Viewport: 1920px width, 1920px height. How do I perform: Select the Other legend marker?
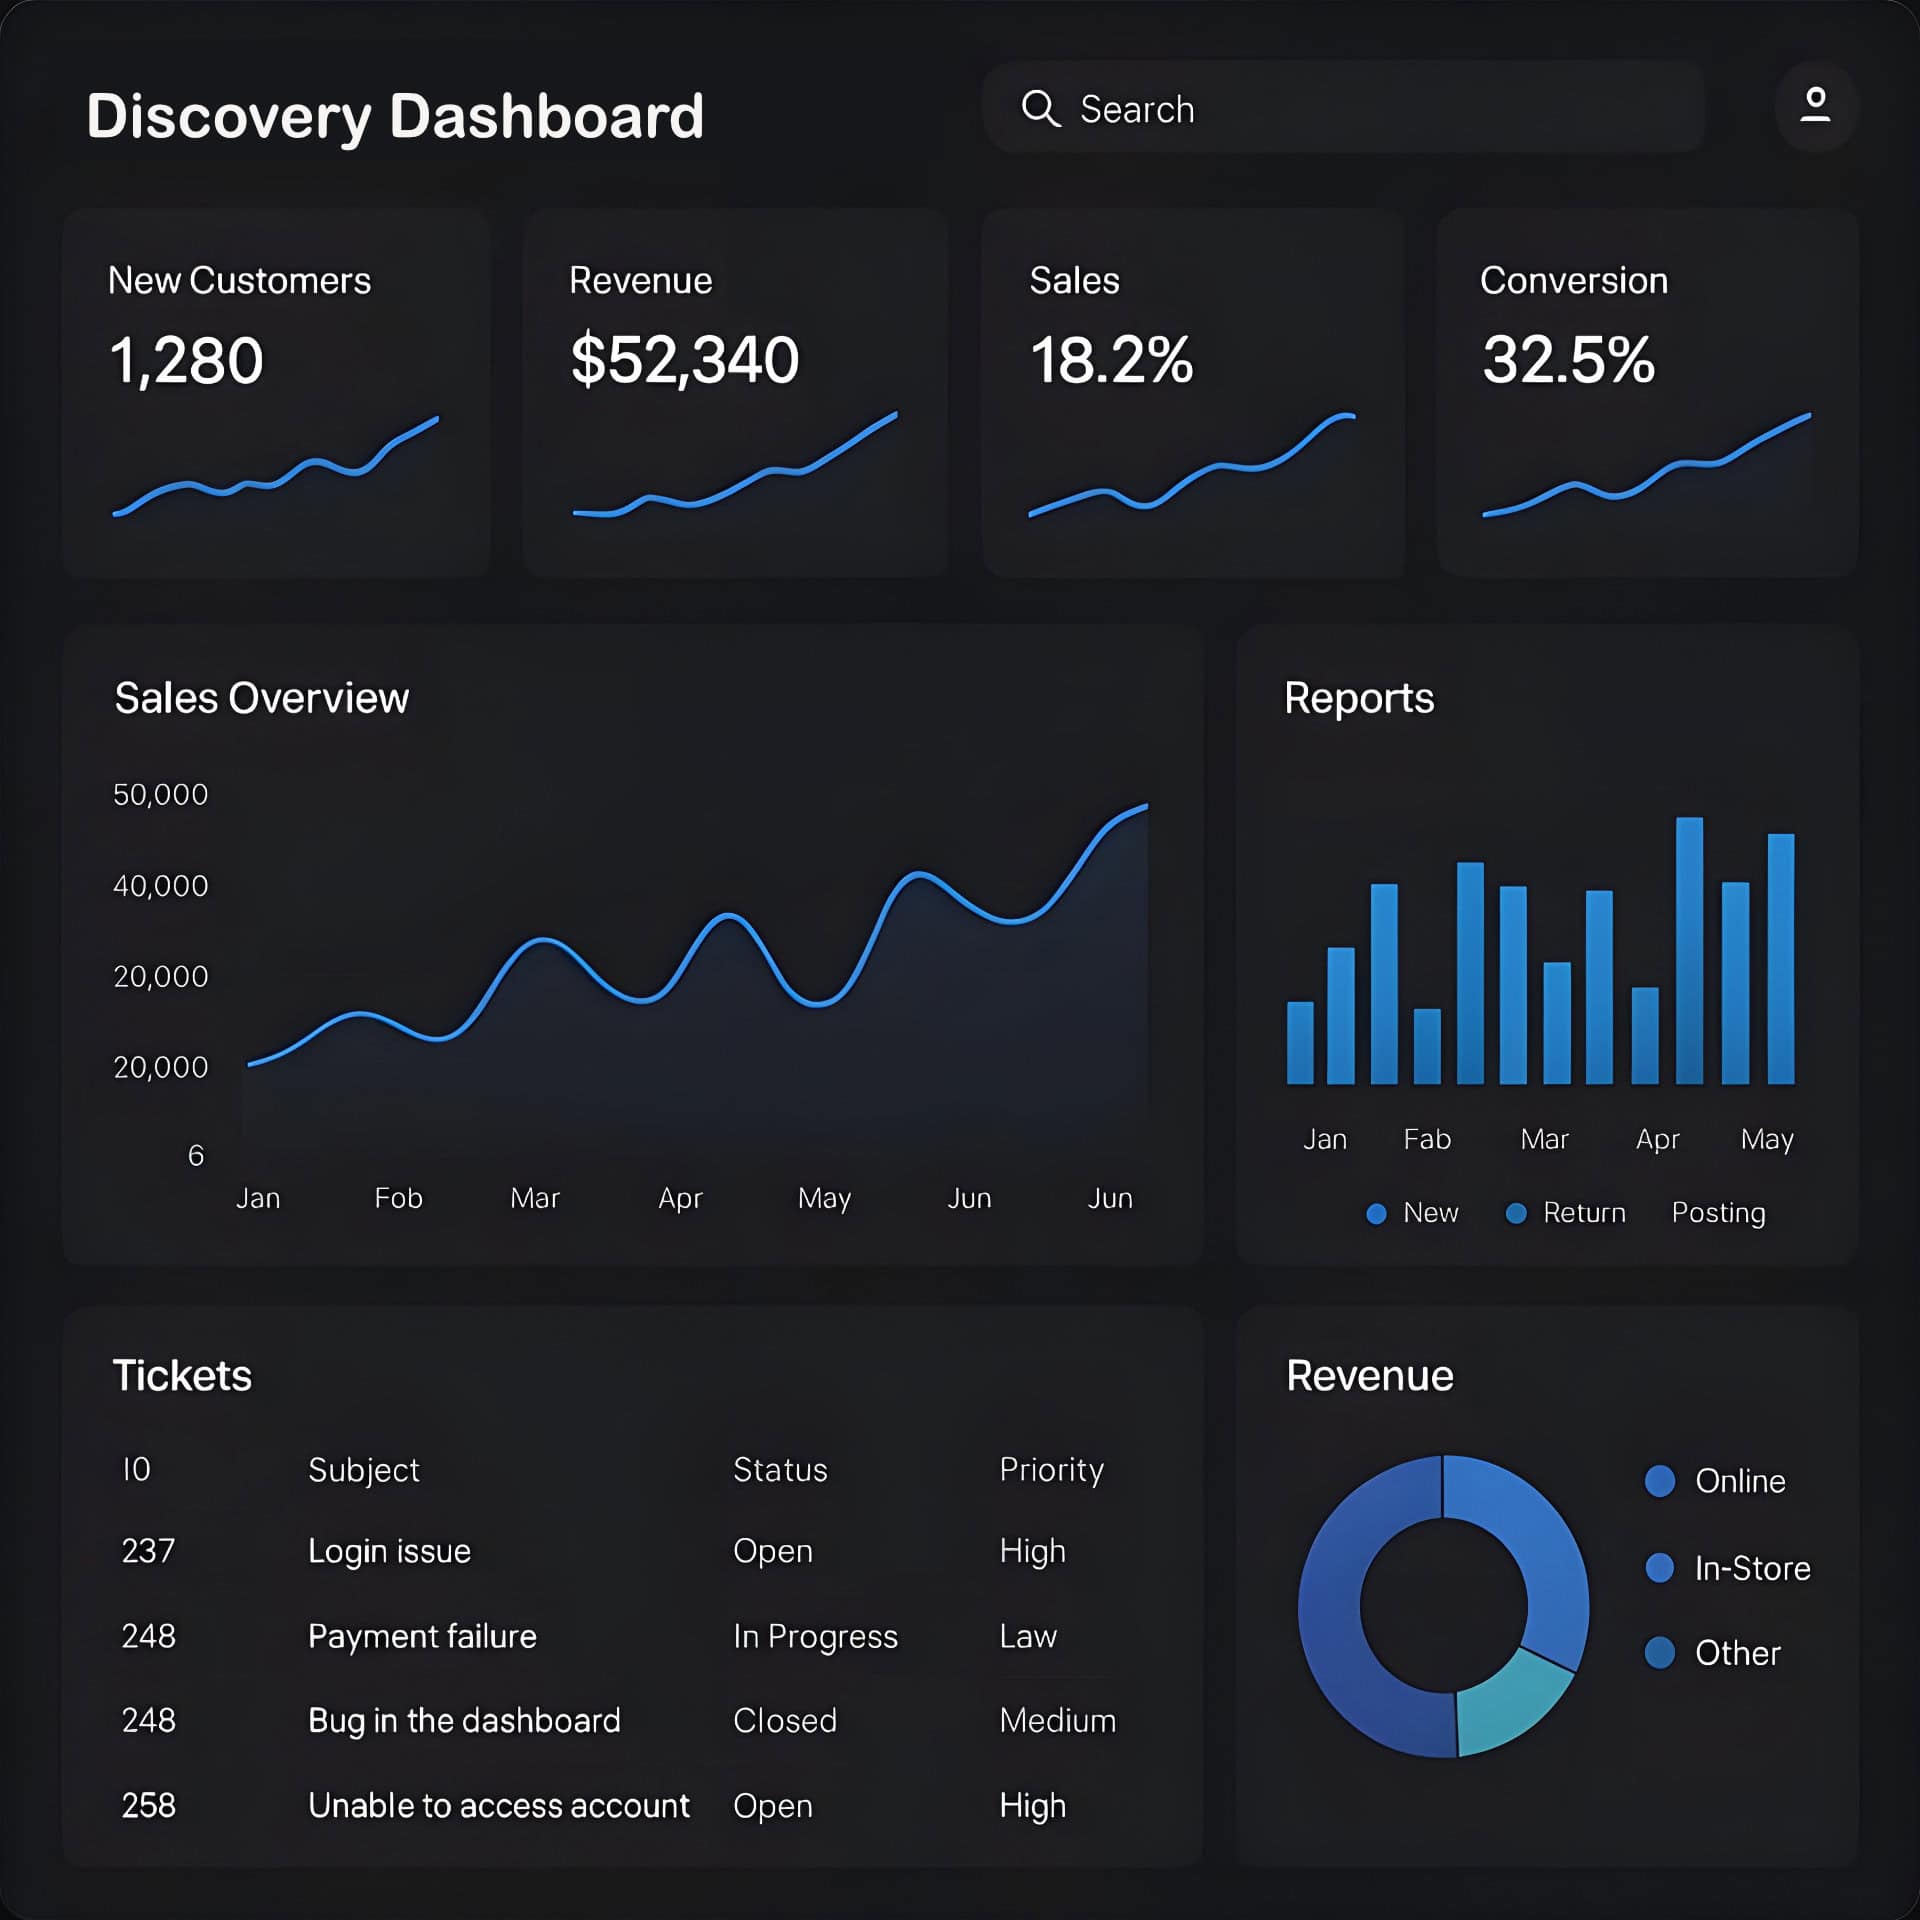tap(1659, 1653)
